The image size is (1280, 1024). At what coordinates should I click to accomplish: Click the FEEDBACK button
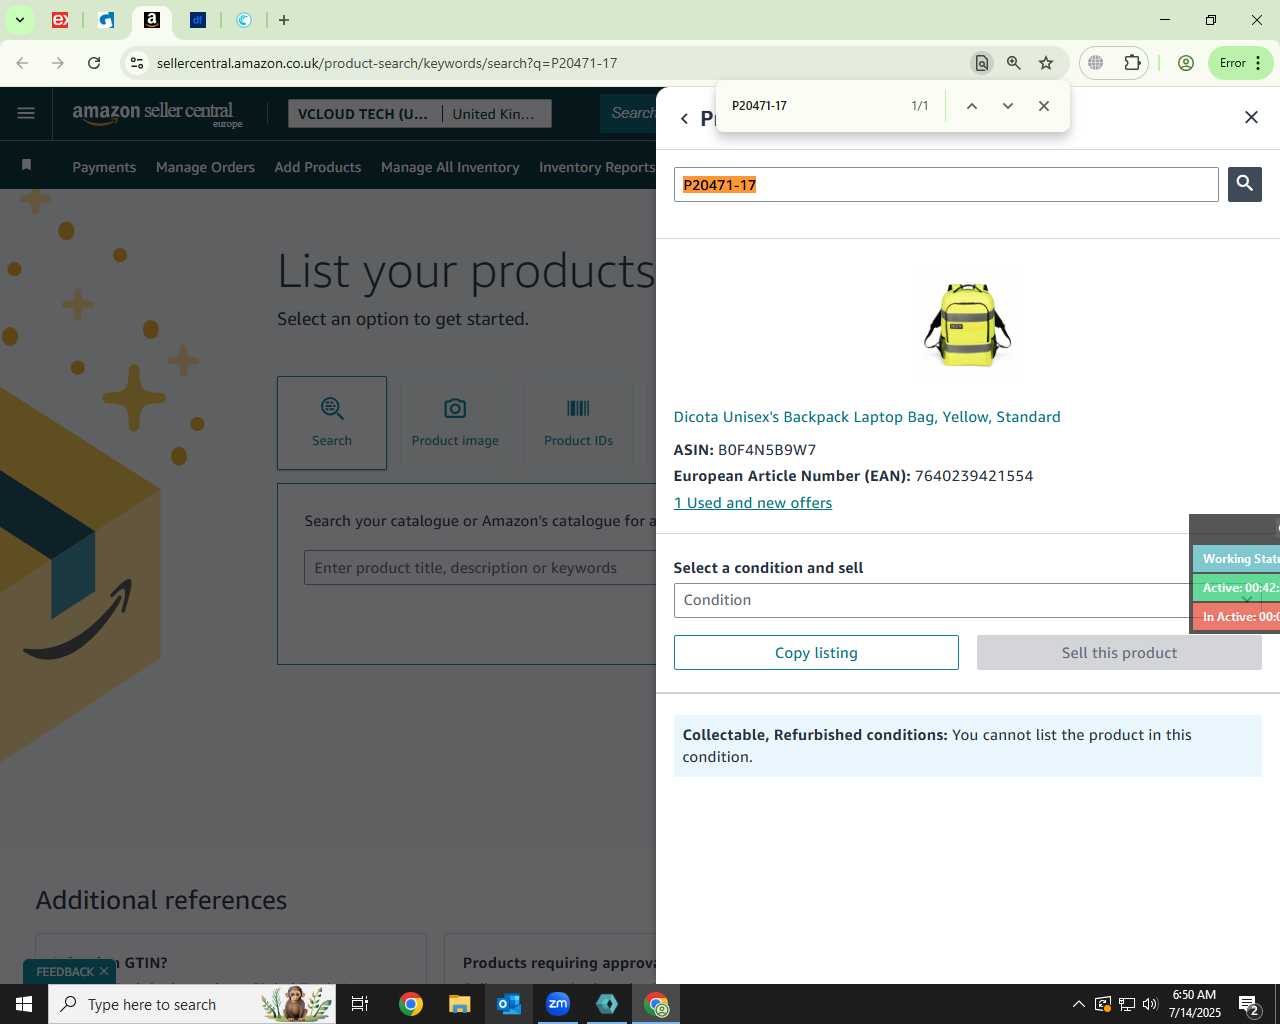pos(64,972)
